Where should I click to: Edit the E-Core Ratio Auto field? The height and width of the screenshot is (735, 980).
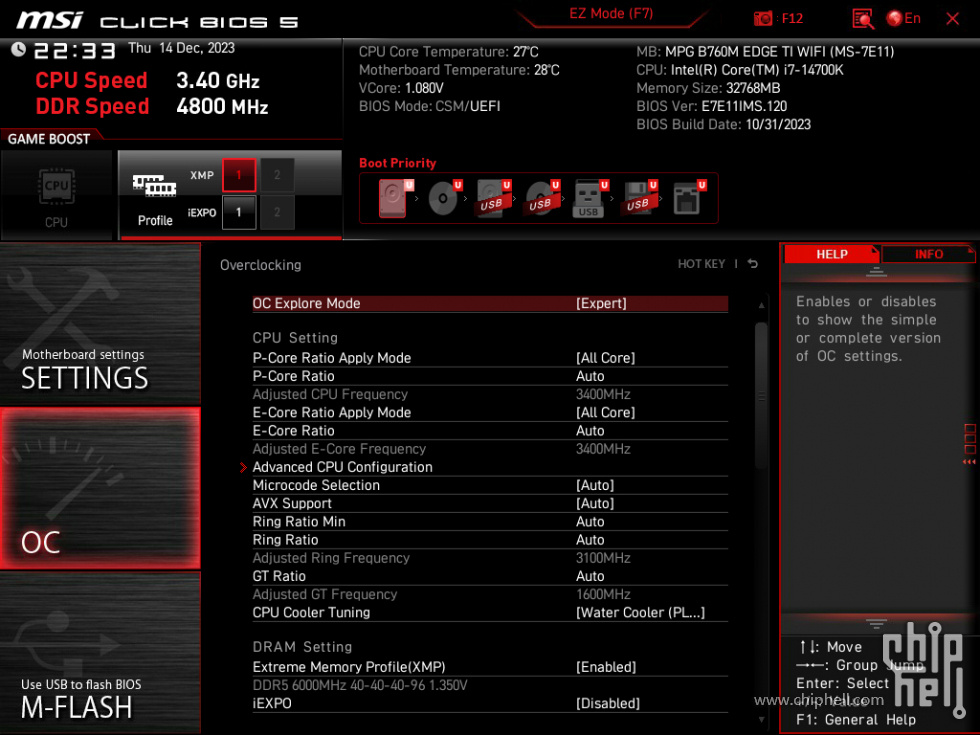[590, 431]
